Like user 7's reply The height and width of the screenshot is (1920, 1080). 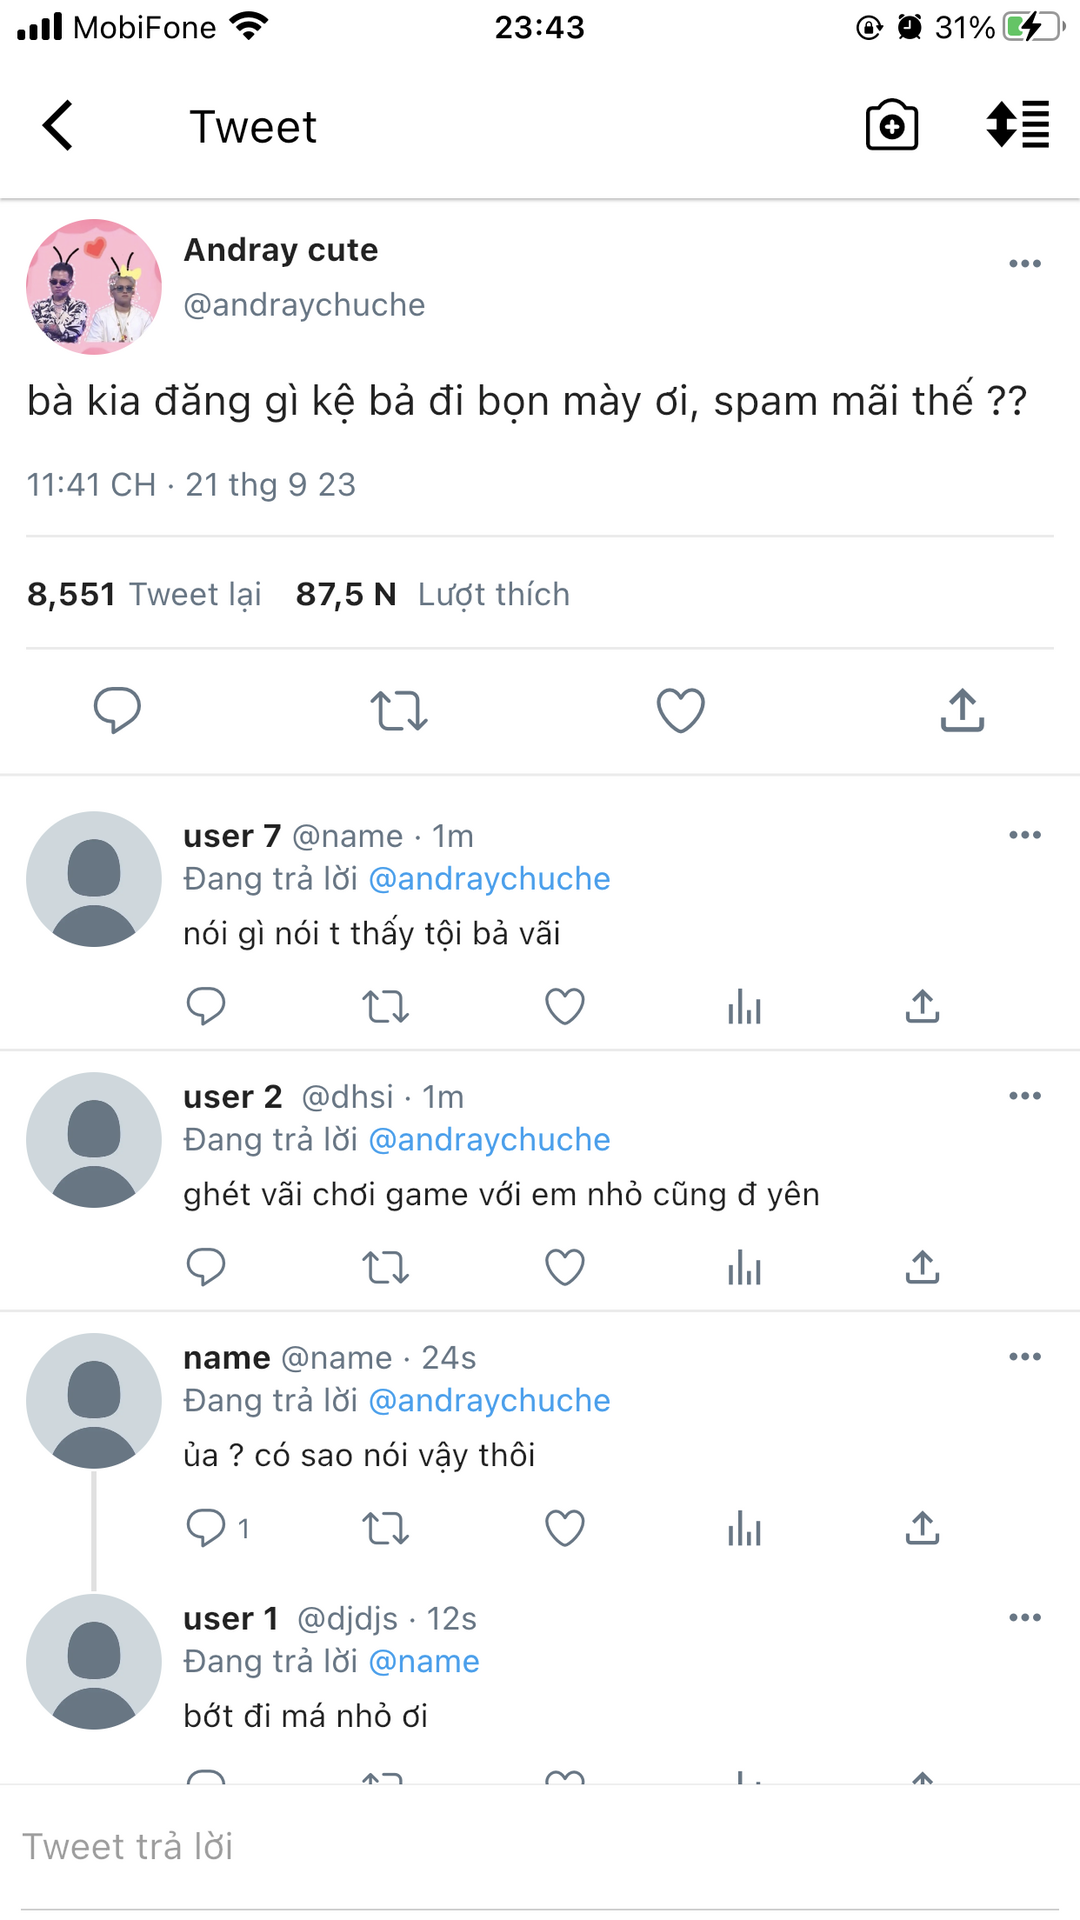[x=564, y=1006]
